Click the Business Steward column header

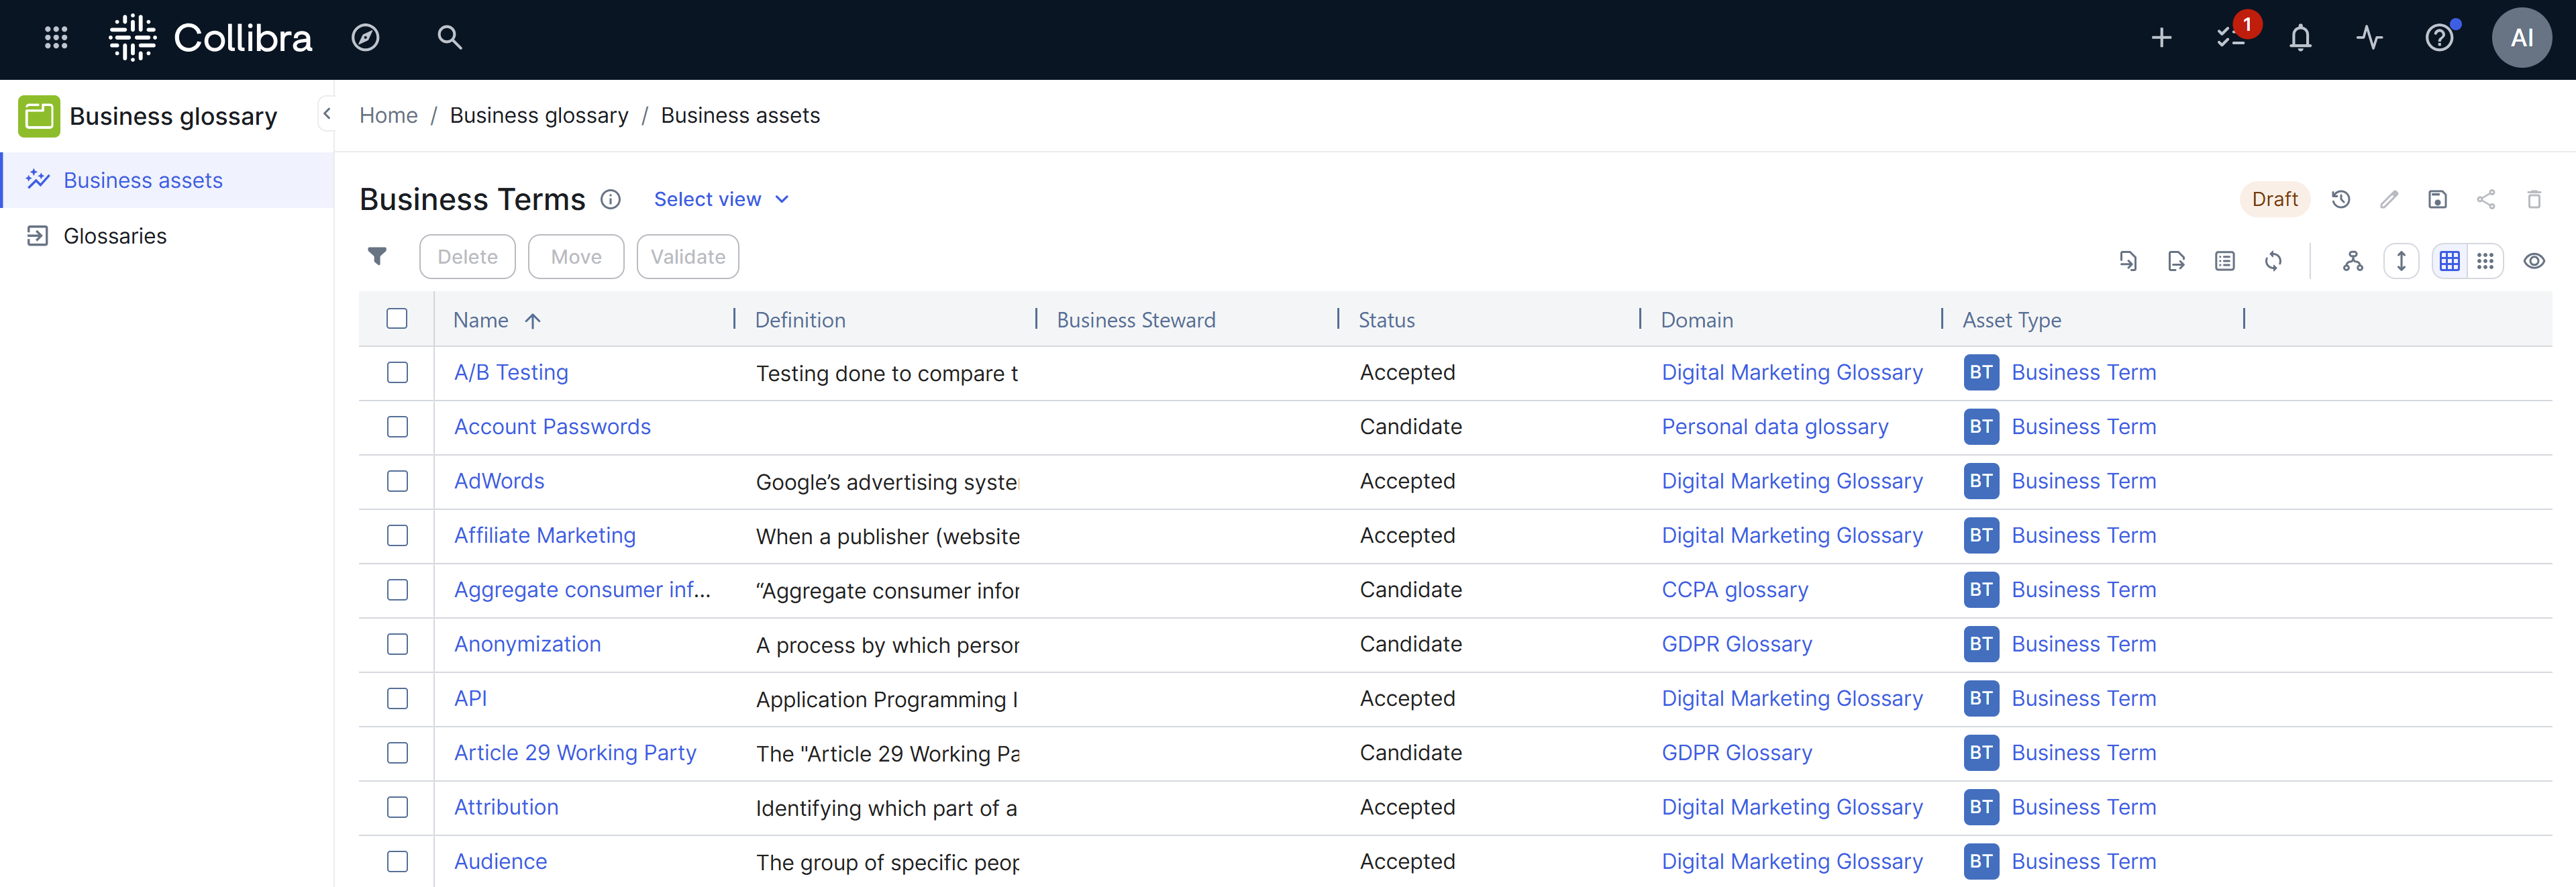pyautogui.click(x=1136, y=320)
